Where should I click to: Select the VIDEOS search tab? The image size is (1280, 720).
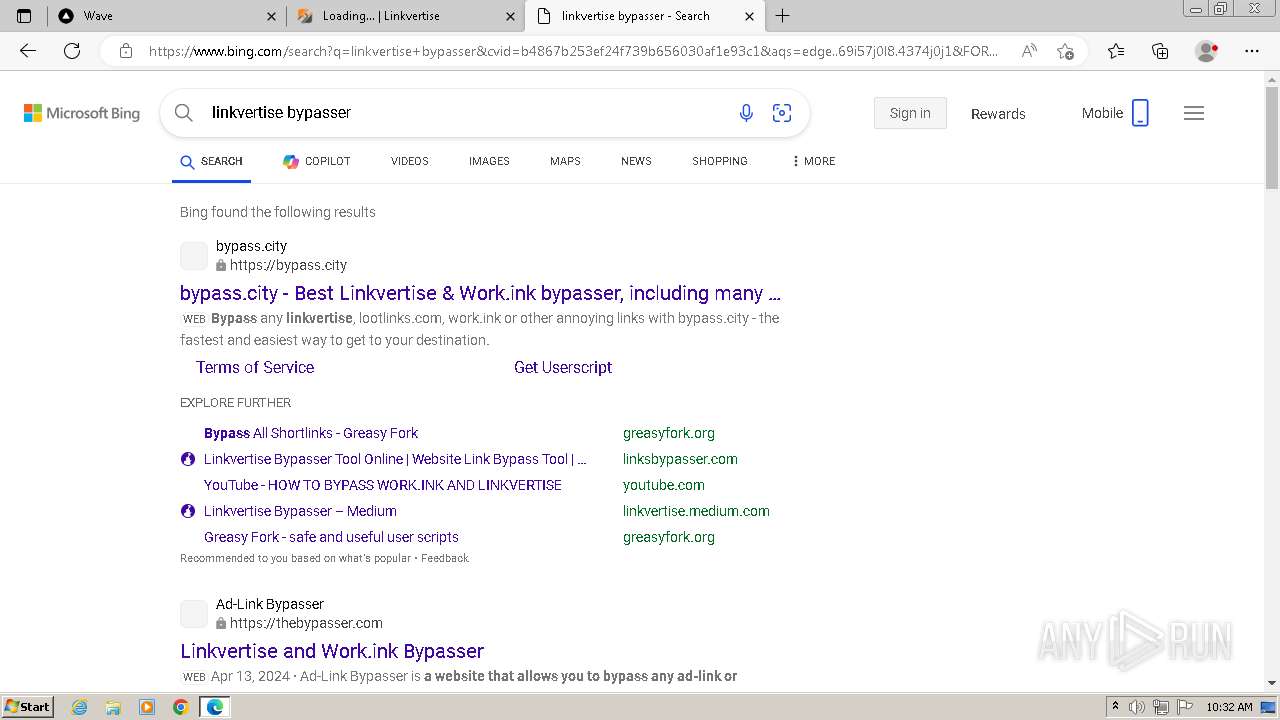410,161
